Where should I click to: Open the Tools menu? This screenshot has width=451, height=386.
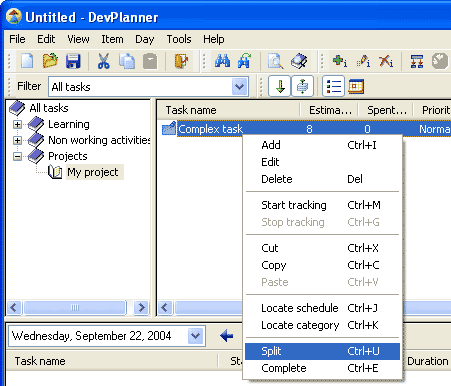coord(179,39)
